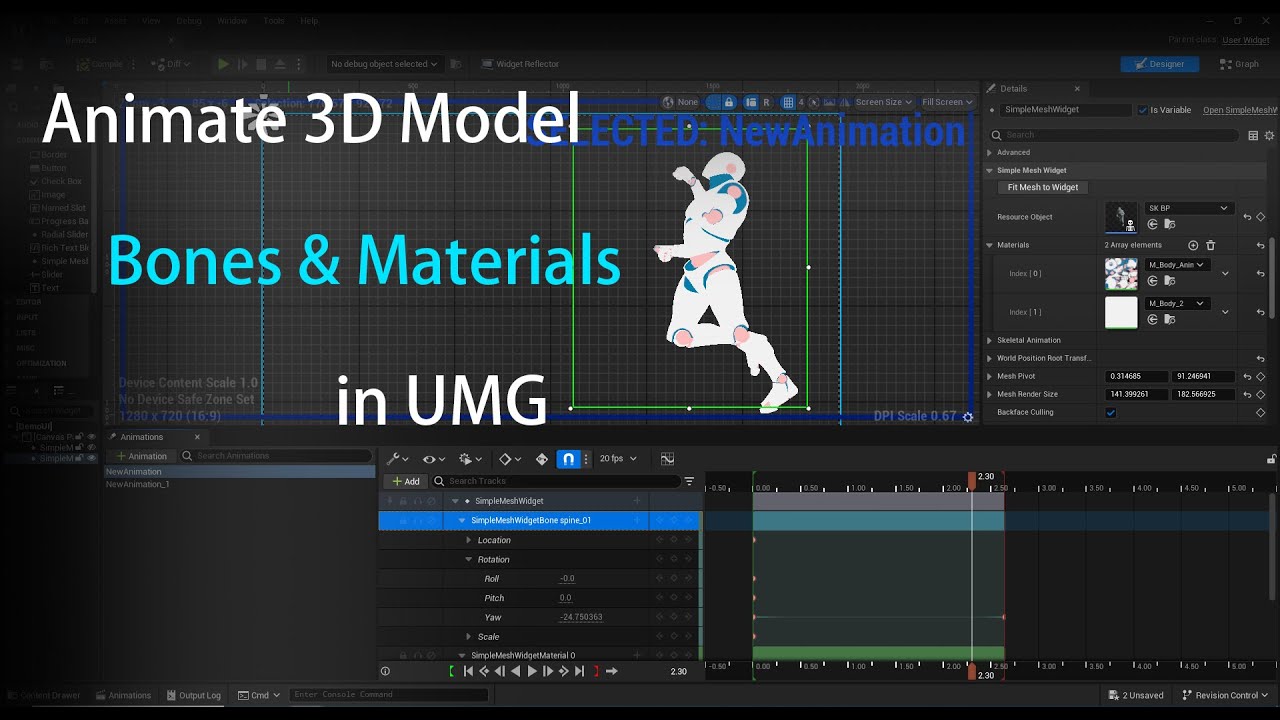This screenshot has width=1280, height=720.
Task: Open the Help menu
Action: click(x=309, y=21)
